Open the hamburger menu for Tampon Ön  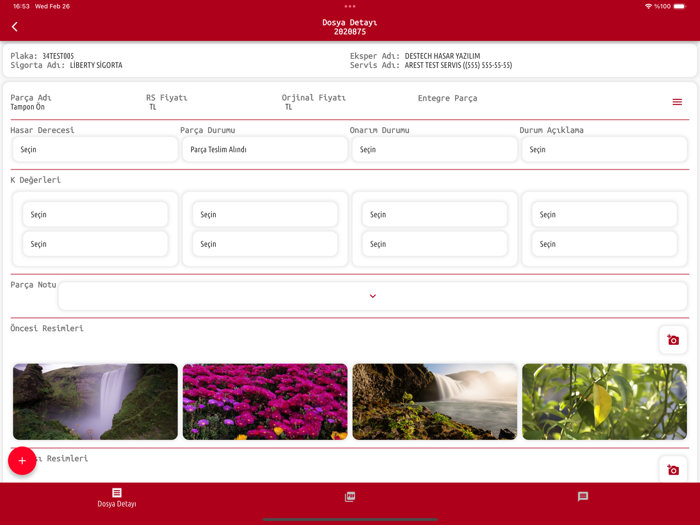click(x=677, y=102)
